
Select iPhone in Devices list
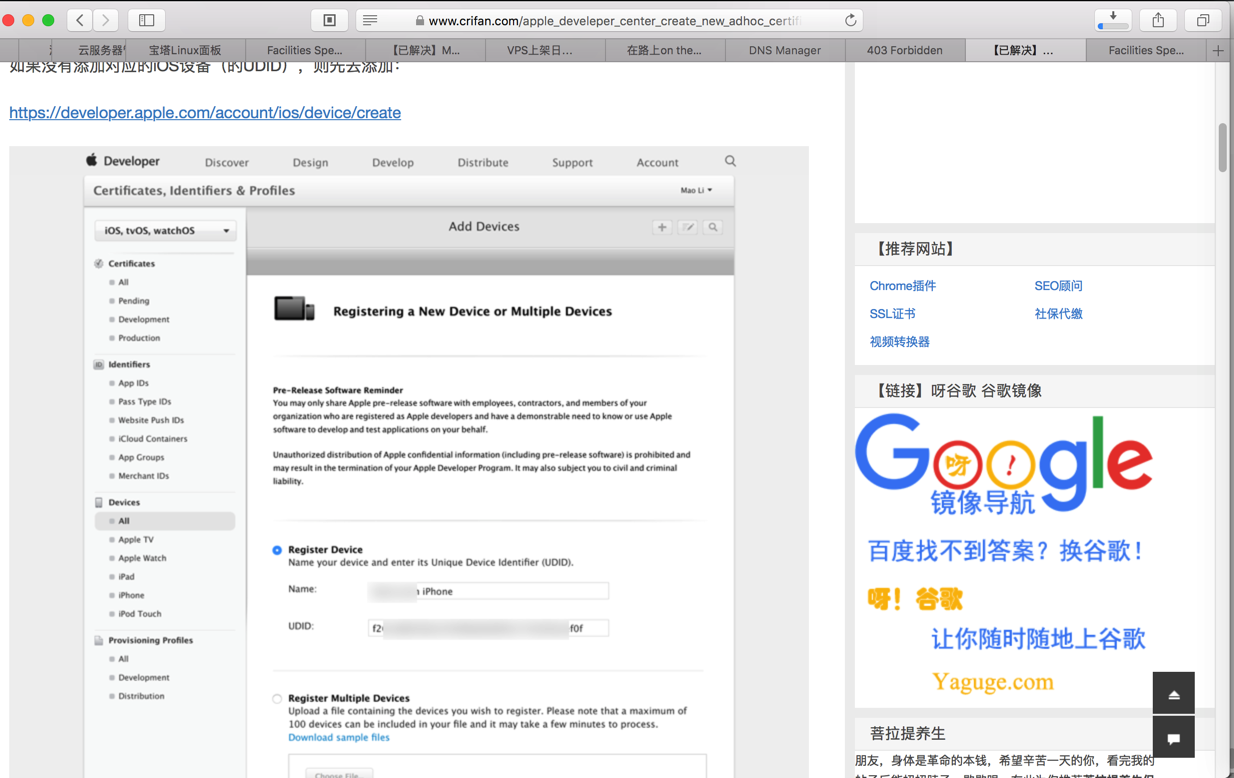(131, 596)
